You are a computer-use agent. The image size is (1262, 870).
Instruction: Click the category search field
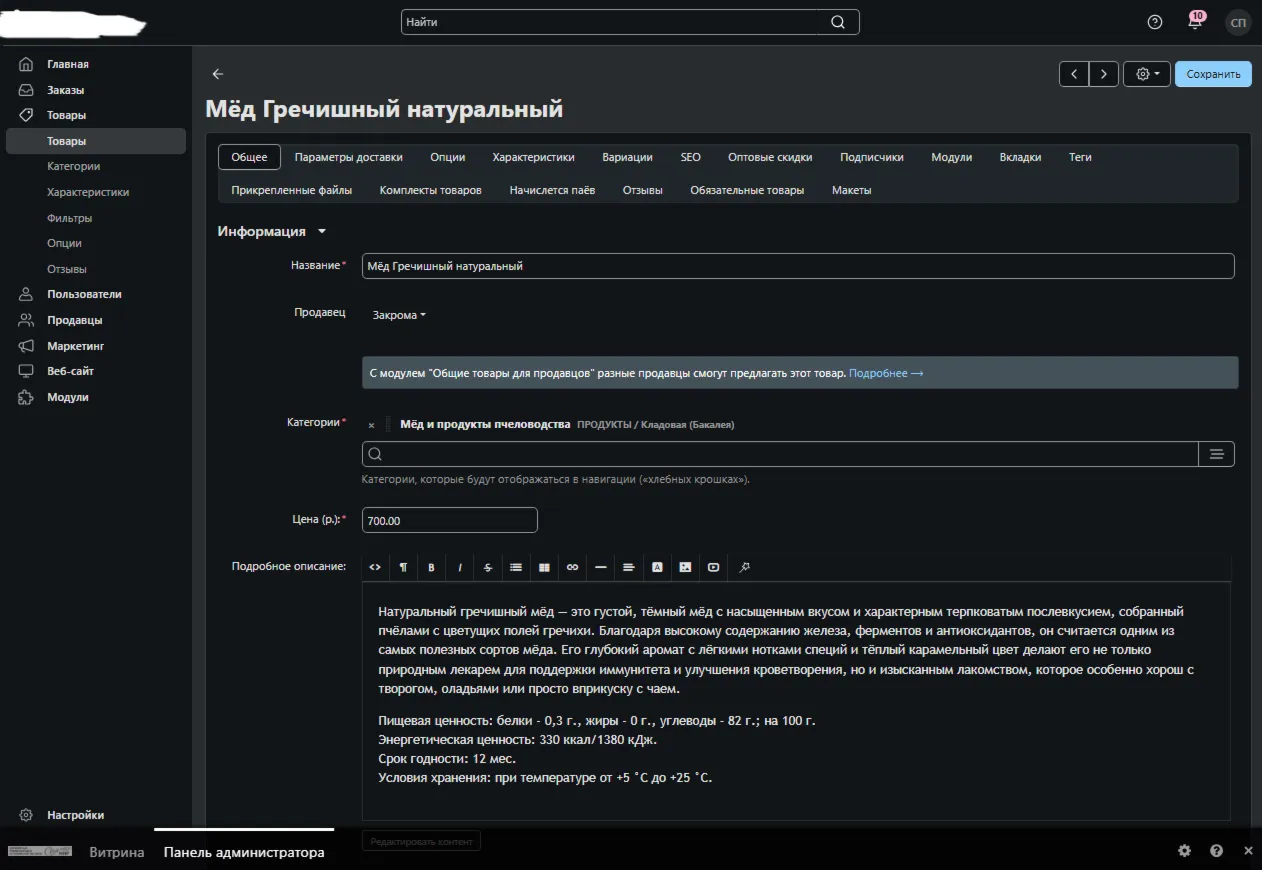[x=780, y=454]
